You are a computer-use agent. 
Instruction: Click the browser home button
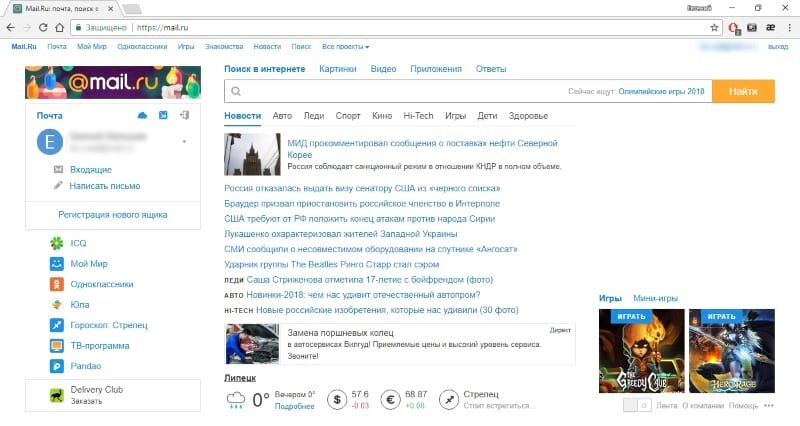60,28
